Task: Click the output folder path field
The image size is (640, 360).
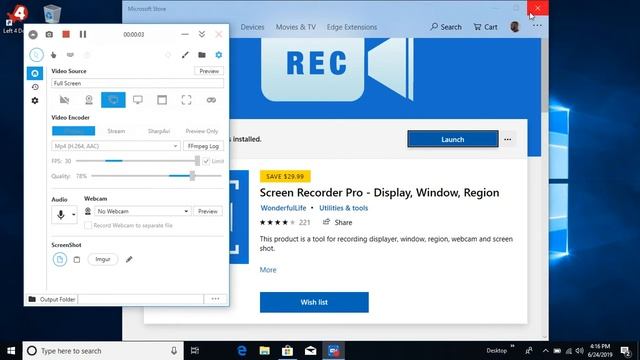Action: [141, 299]
